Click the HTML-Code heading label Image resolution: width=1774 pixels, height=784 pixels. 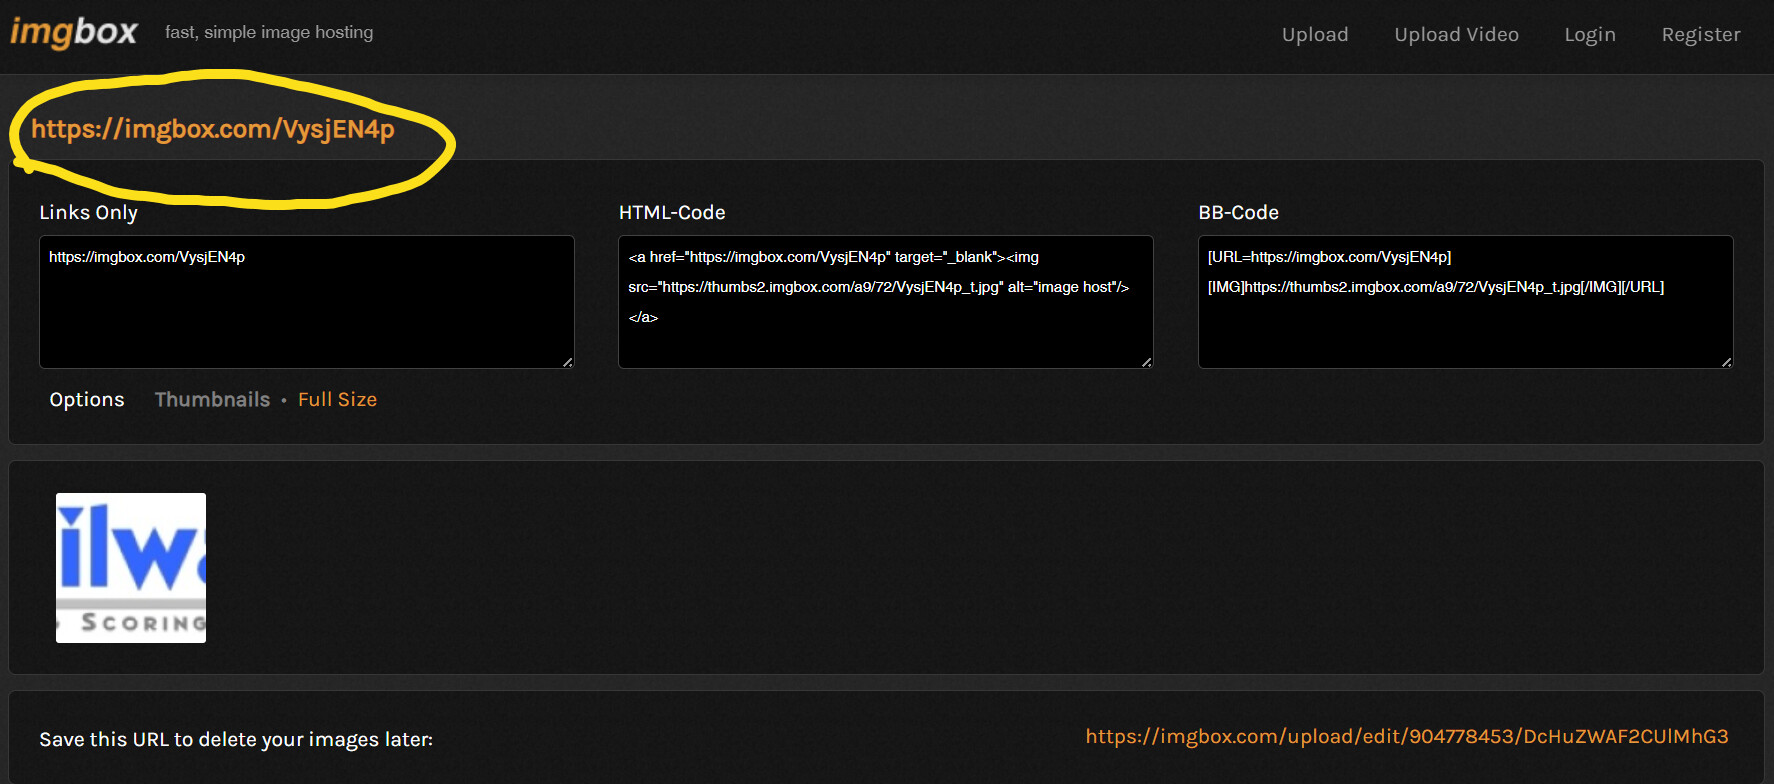click(671, 213)
